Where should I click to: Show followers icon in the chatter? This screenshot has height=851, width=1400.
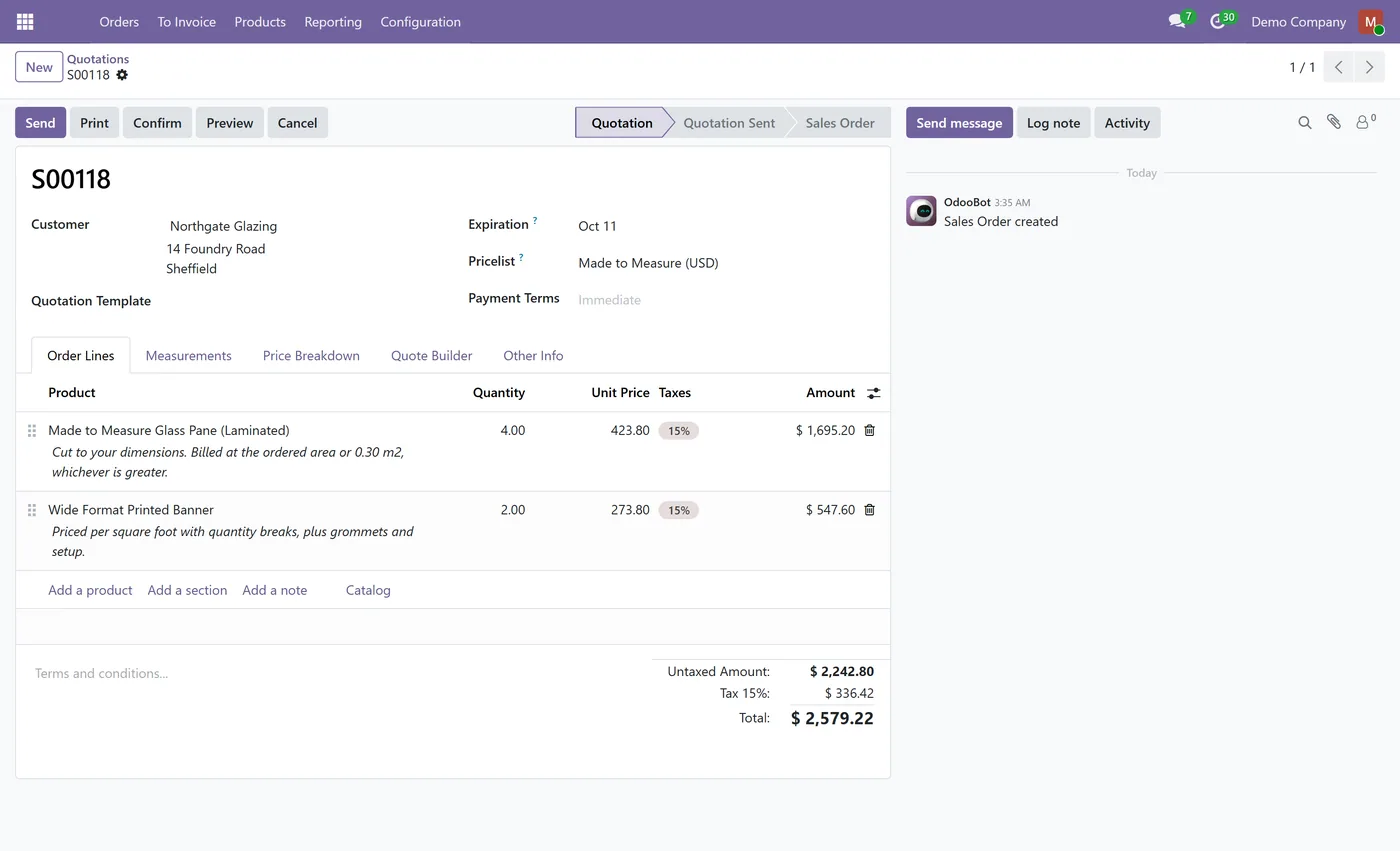tap(1365, 122)
